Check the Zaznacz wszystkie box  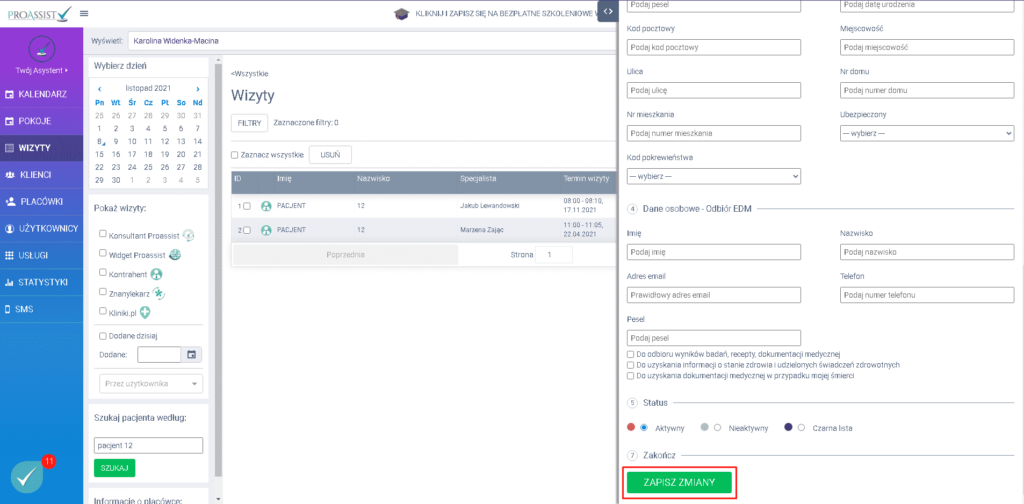[235, 155]
